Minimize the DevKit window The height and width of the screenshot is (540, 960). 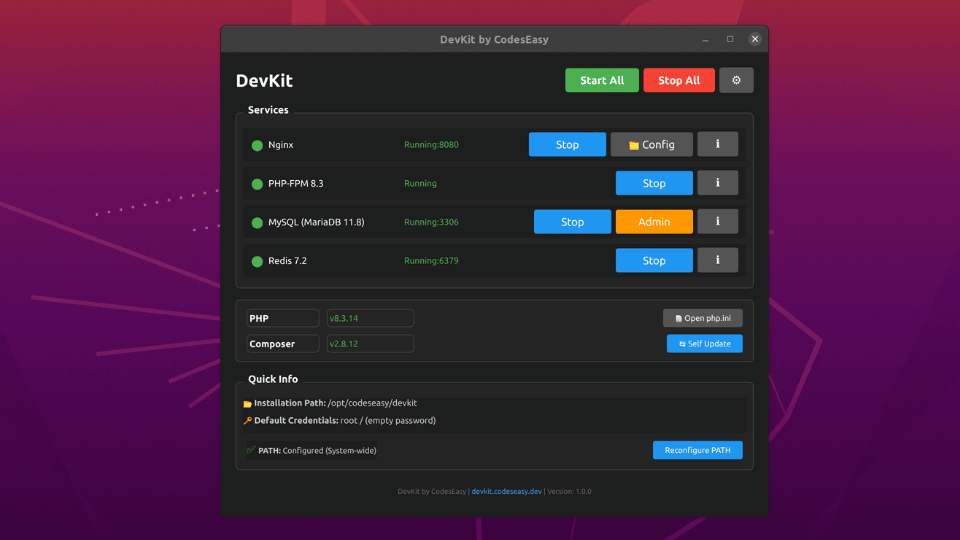705,39
